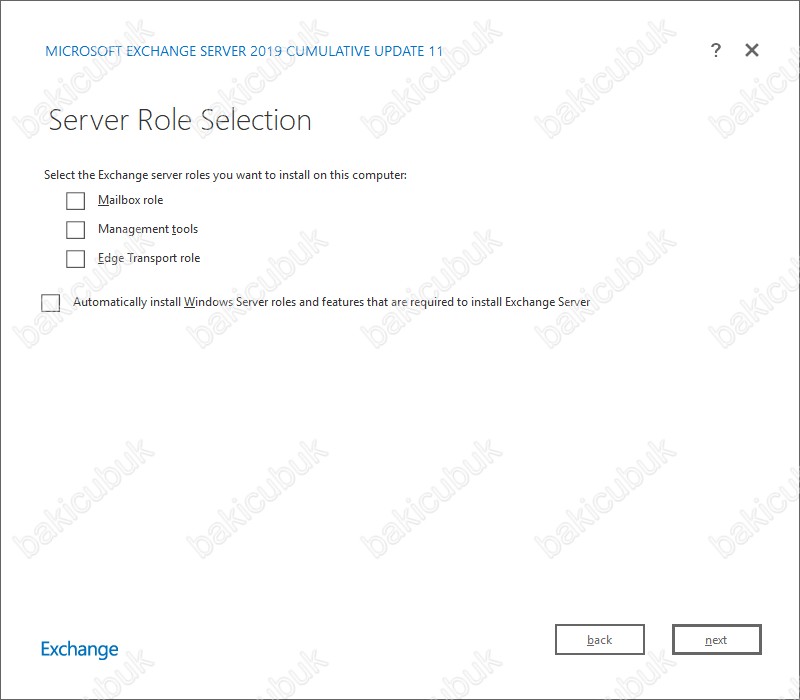Enable the Management tools checkbox
Viewport: 800px width, 700px height.
(76, 230)
